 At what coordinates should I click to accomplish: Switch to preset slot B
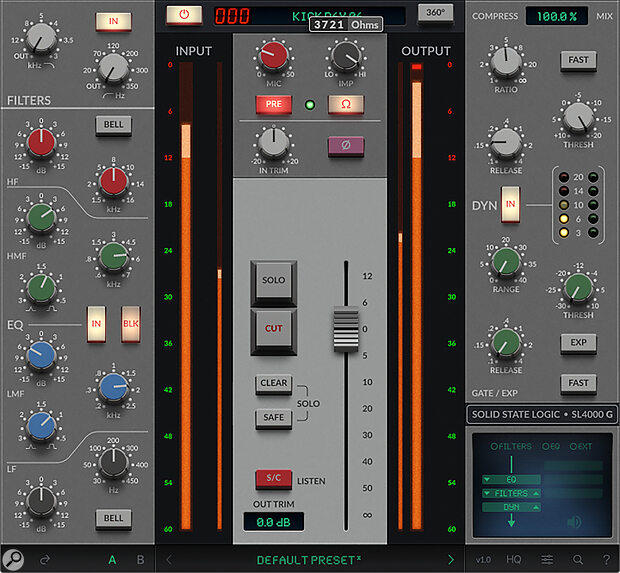coord(140,560)
